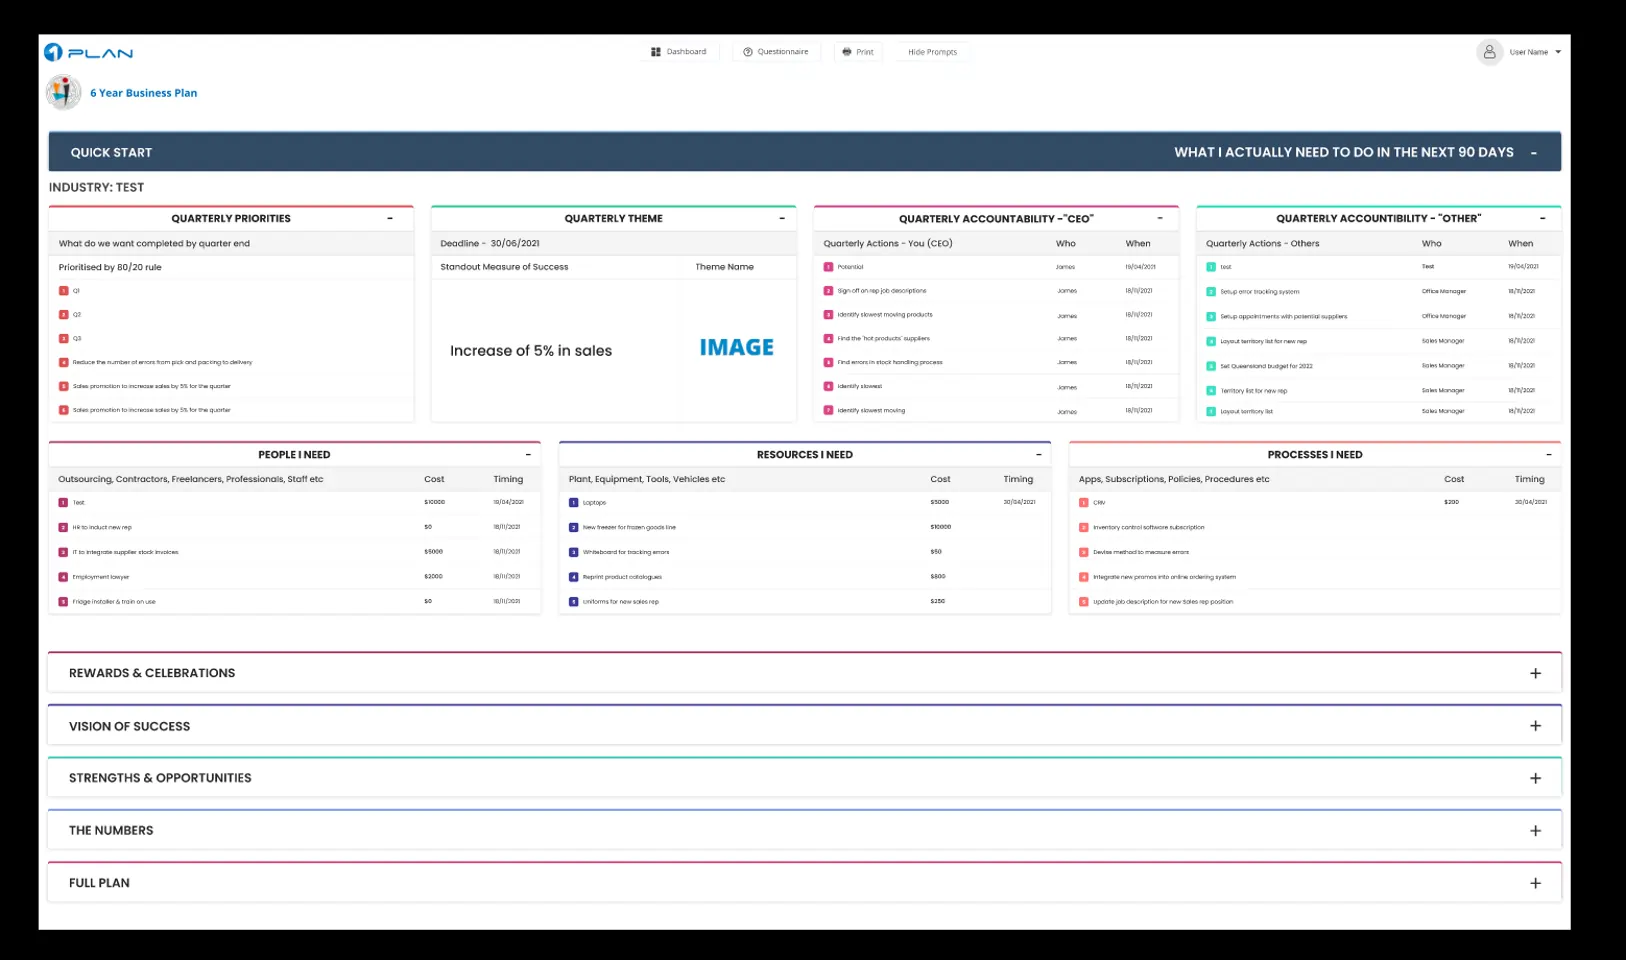The width and height of the screenshot is (1626, 960).
Task: Click badge next to Identify slowest moving products
Action: pyautogui.click(x=828, y=315)
